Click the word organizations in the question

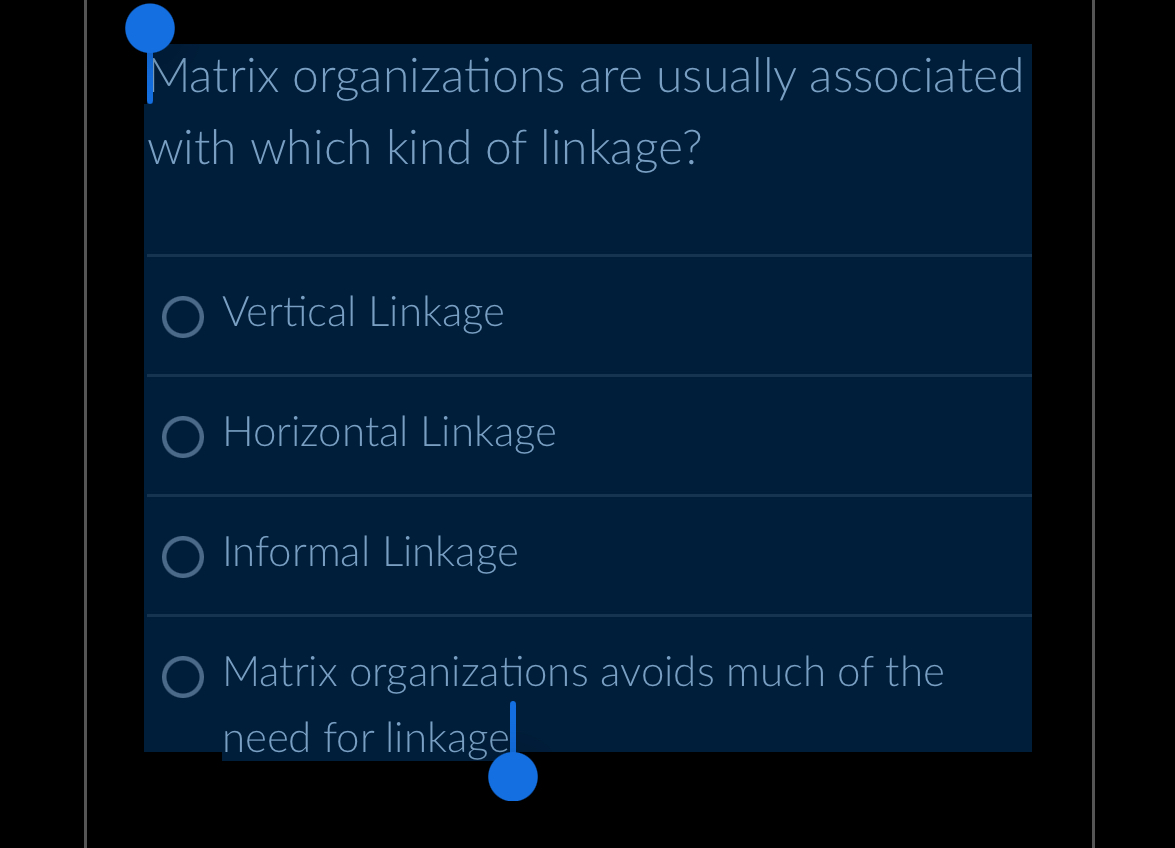click(x=425, y=75)
